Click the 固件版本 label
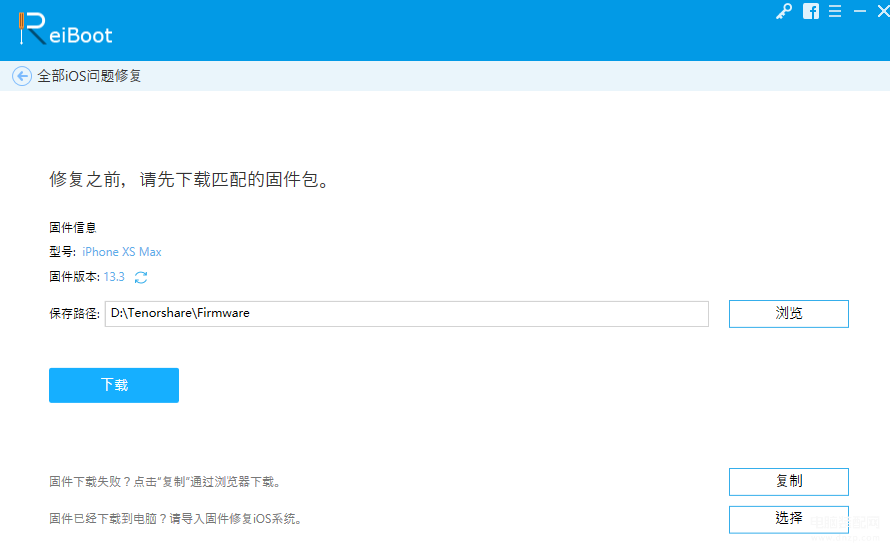 (x=74, y=277)
